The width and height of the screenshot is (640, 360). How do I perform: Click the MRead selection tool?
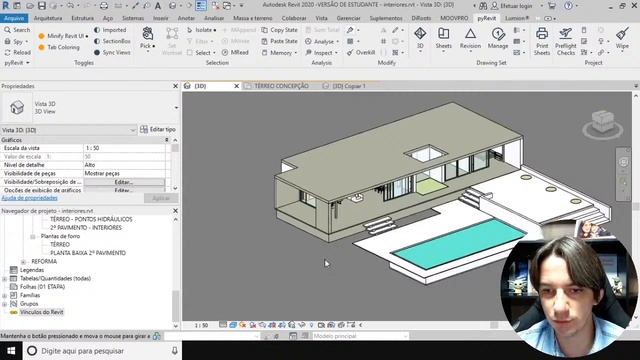pyautogui.click(x=235, y=53)
